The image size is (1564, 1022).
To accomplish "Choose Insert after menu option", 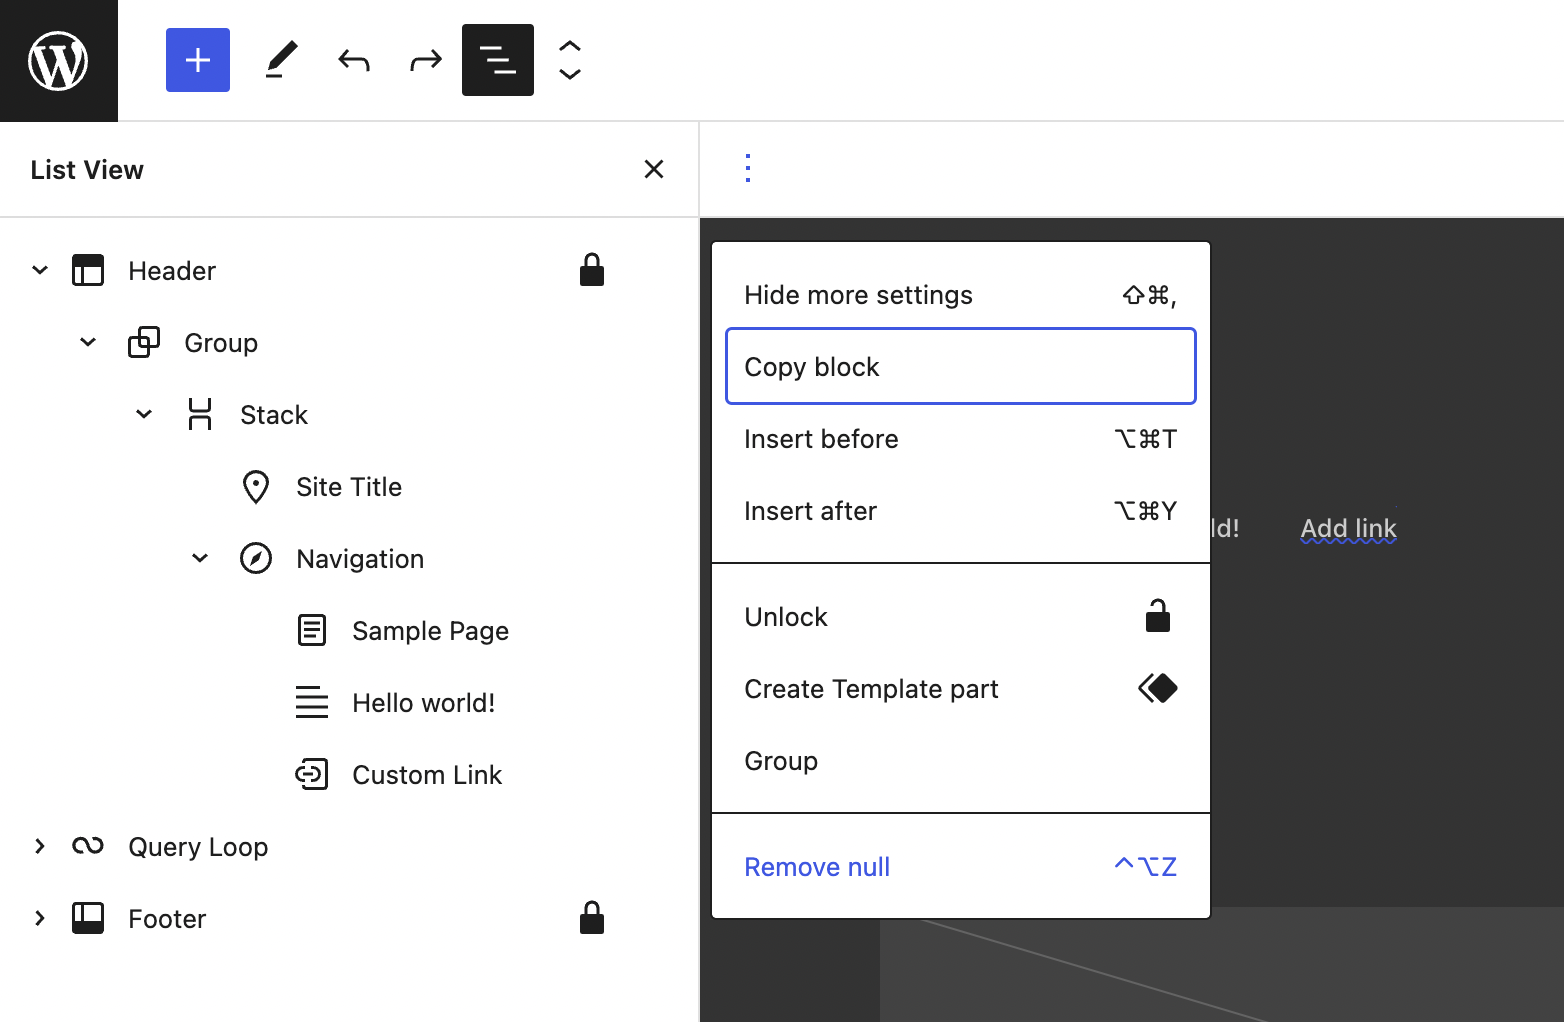I will pyautogui.click(x=961, y=511).
